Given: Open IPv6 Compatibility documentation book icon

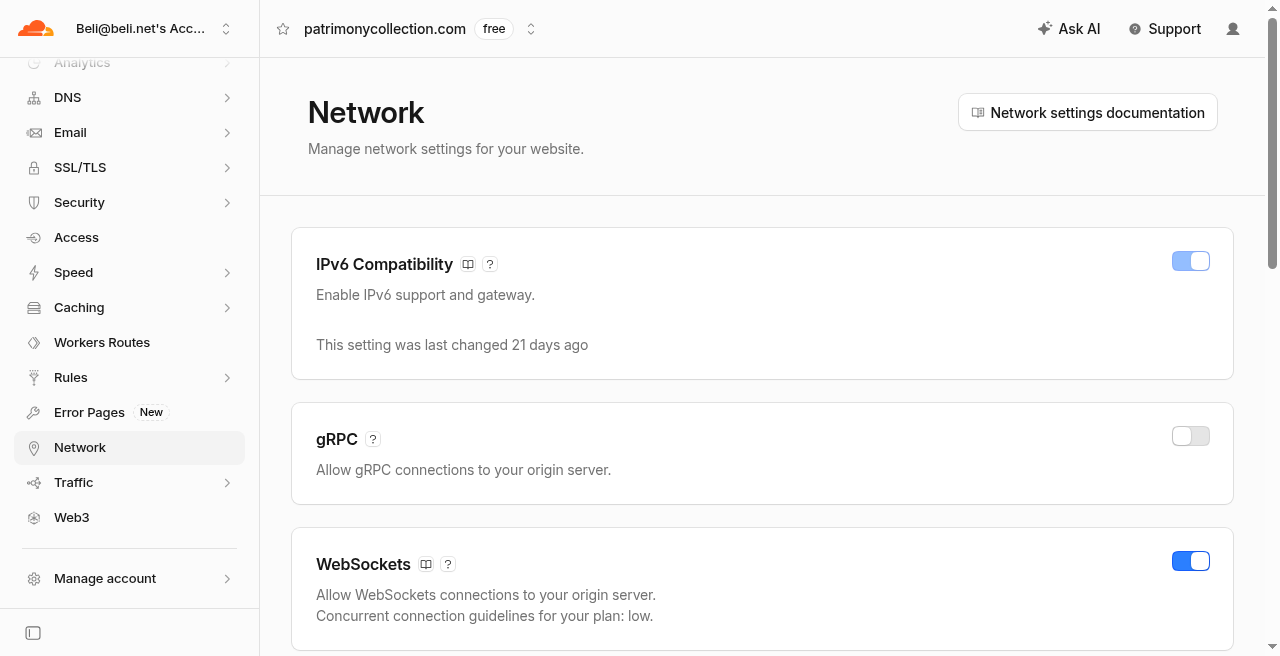Looking at the screenshot, I should click(x=468, y=265).
